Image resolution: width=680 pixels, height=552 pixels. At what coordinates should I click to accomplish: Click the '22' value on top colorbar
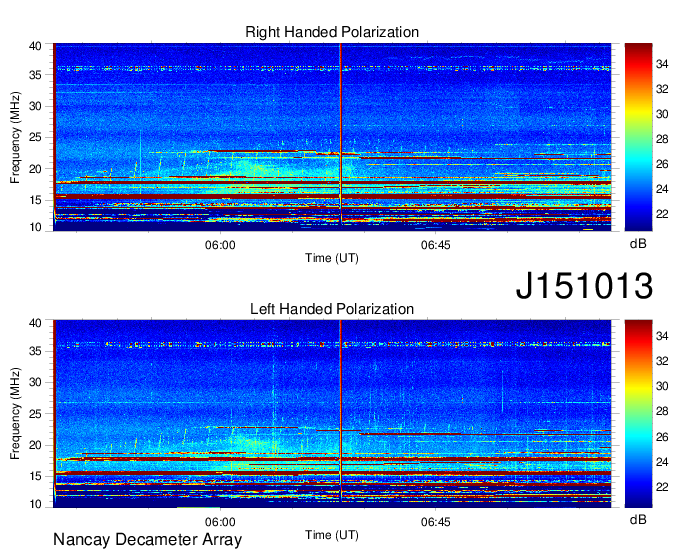point(662,214)
